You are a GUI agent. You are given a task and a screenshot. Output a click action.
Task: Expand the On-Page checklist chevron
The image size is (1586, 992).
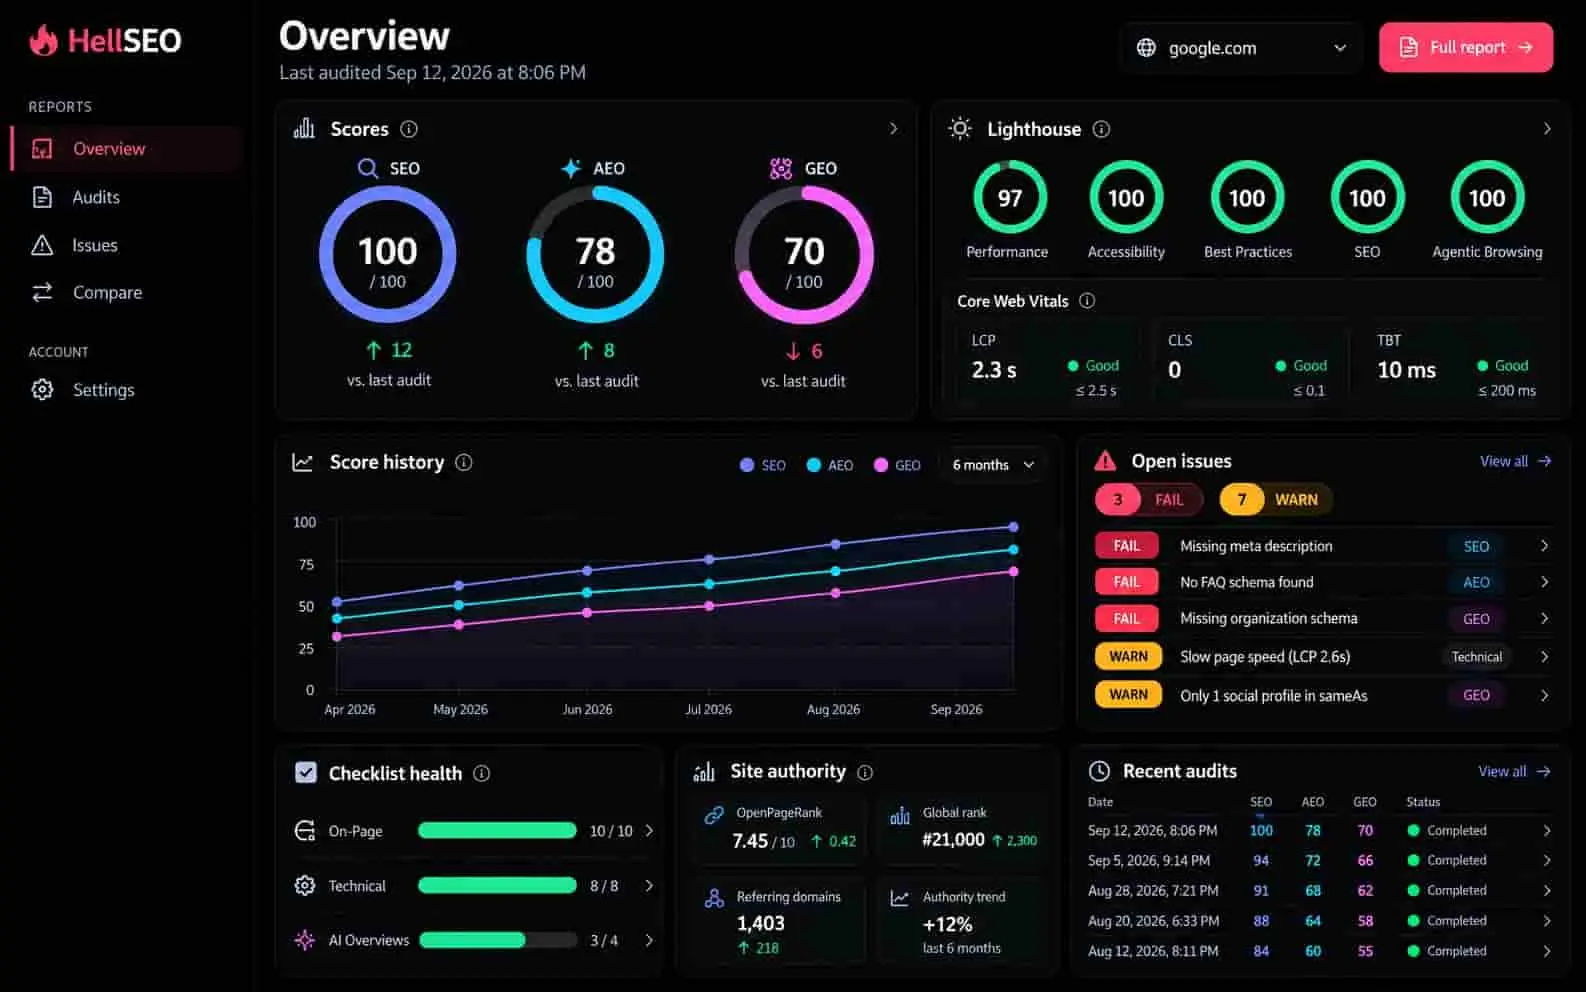(x=649, y=830)
